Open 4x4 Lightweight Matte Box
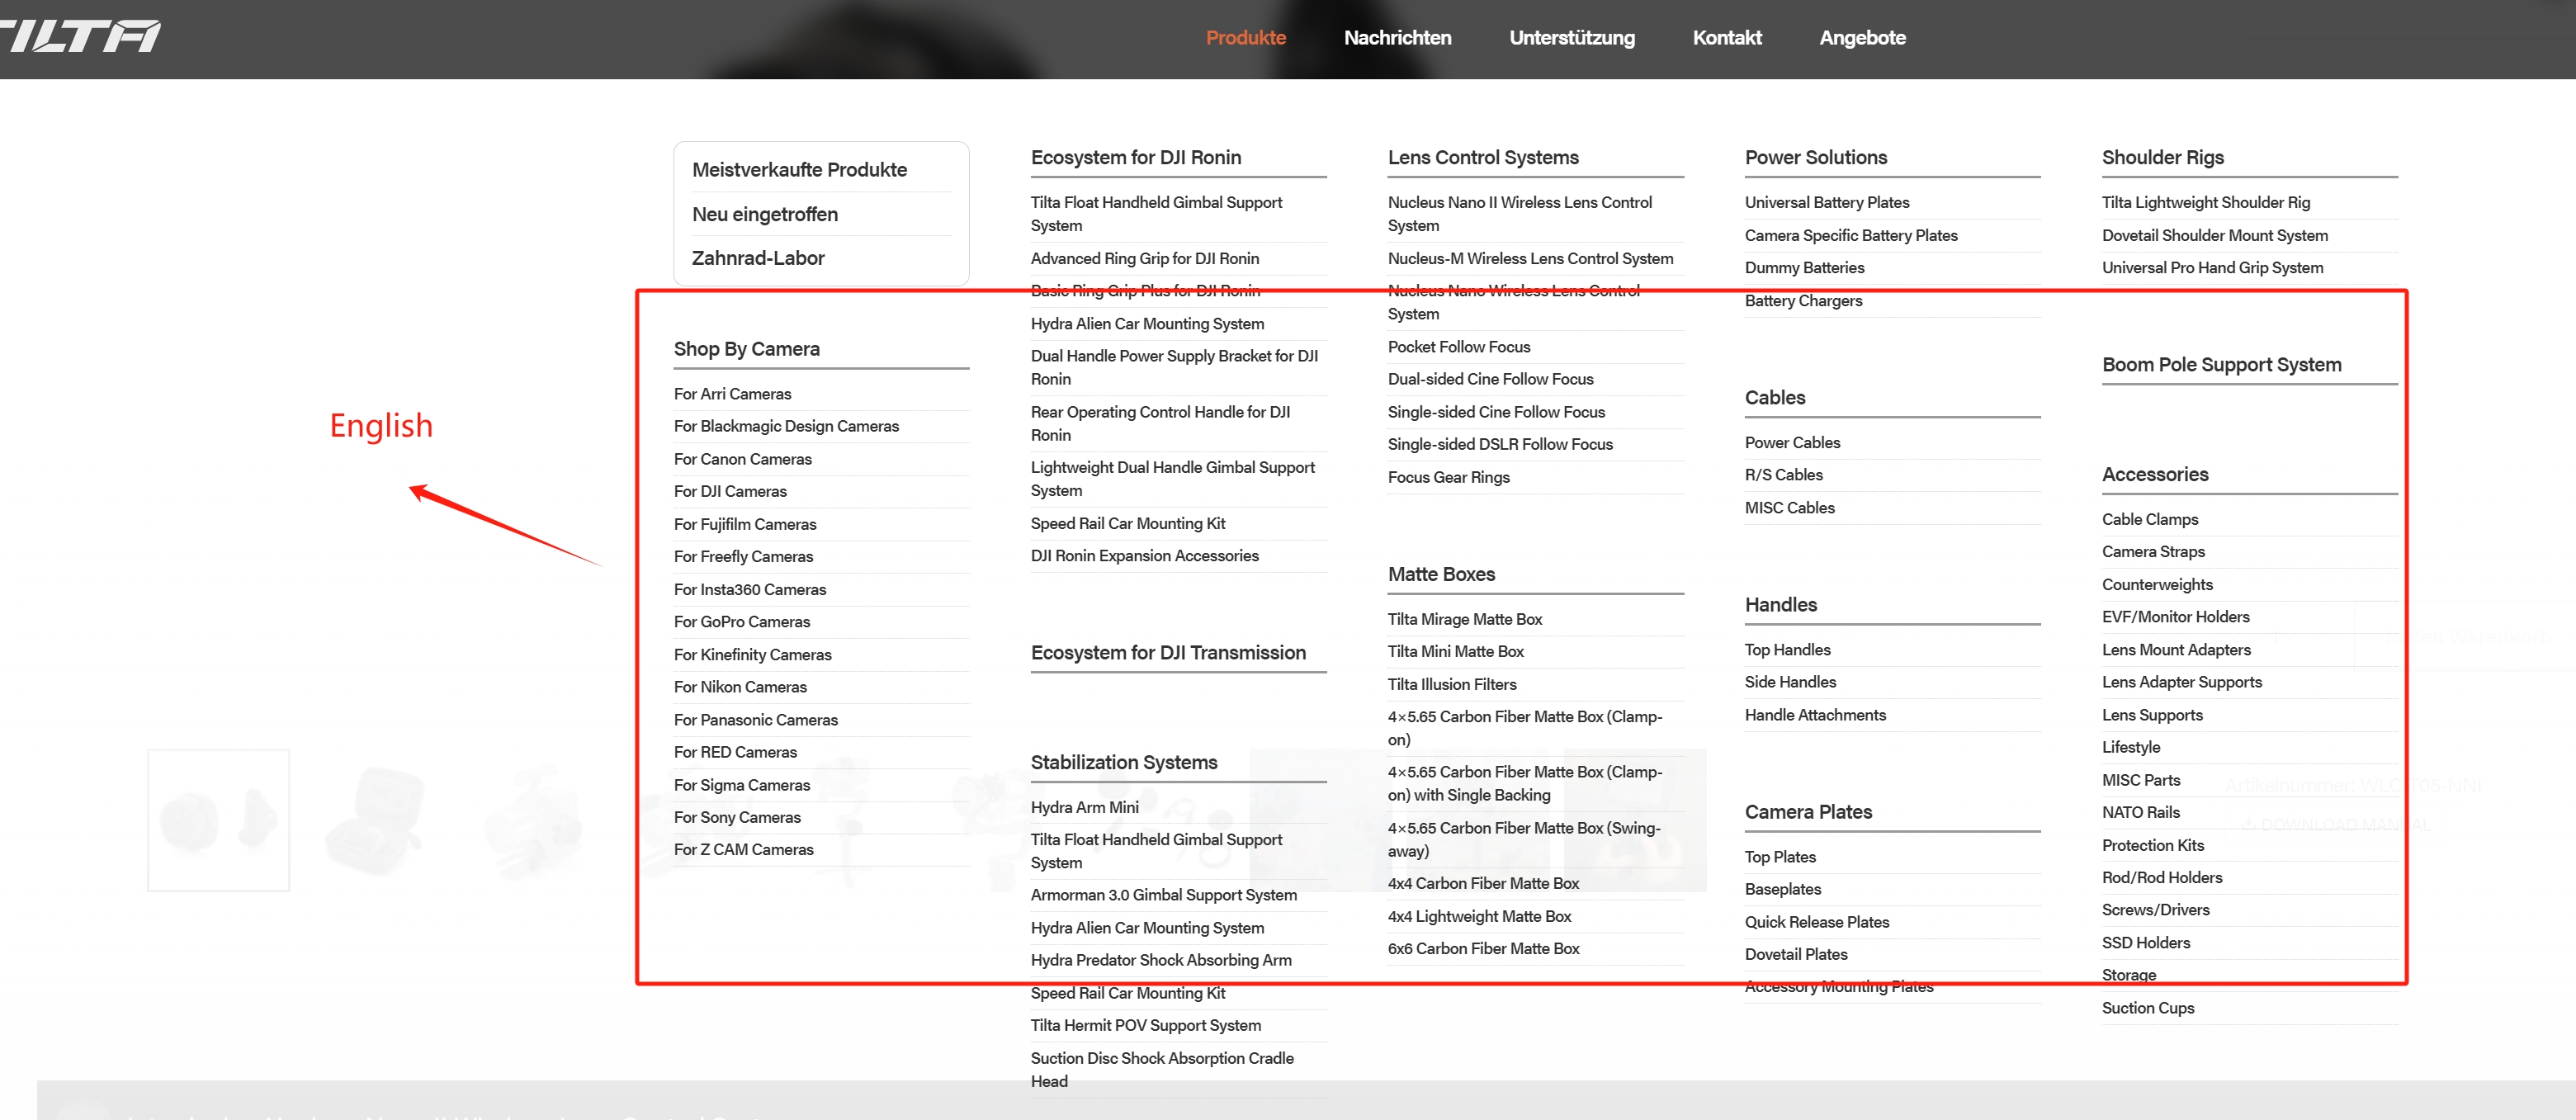 [x=1479, y=916]
